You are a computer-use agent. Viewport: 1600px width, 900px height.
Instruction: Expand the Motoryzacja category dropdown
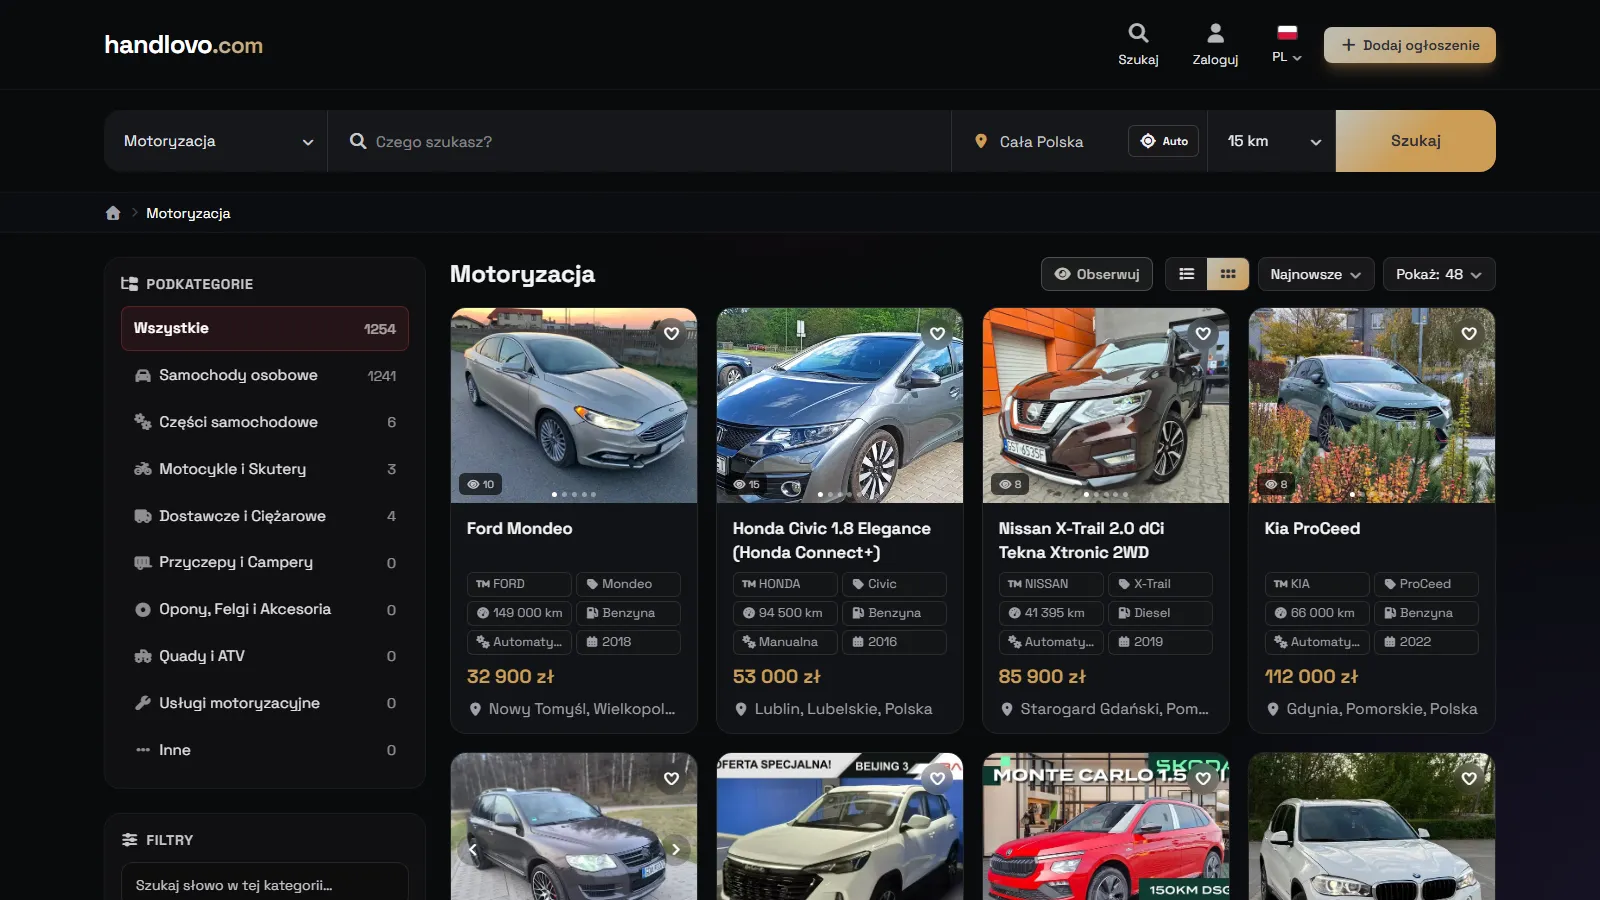point(216,141)
